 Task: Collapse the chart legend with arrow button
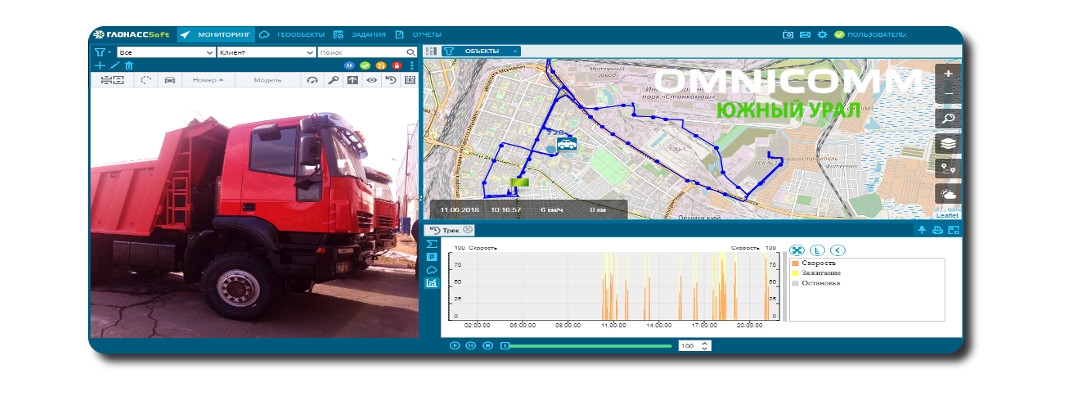pyautogui.click(x=837, y=250)
